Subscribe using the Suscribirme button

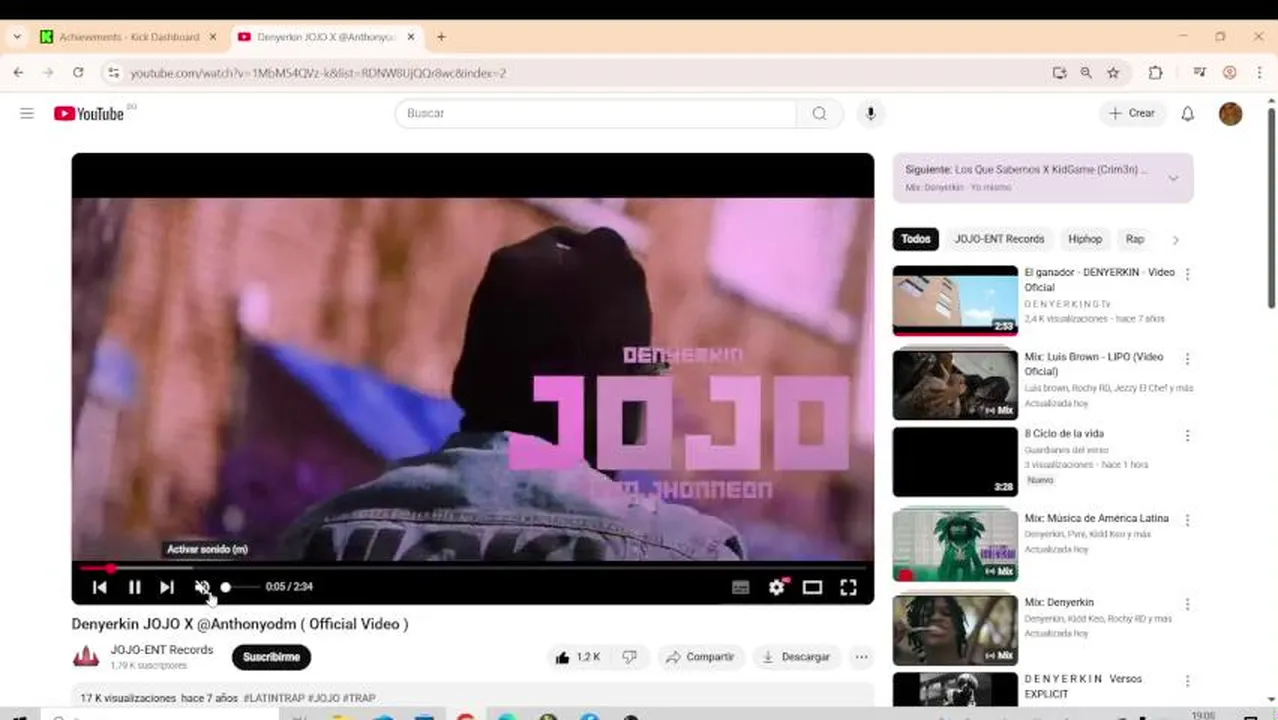pyautogui.click(x=272, y=657)
